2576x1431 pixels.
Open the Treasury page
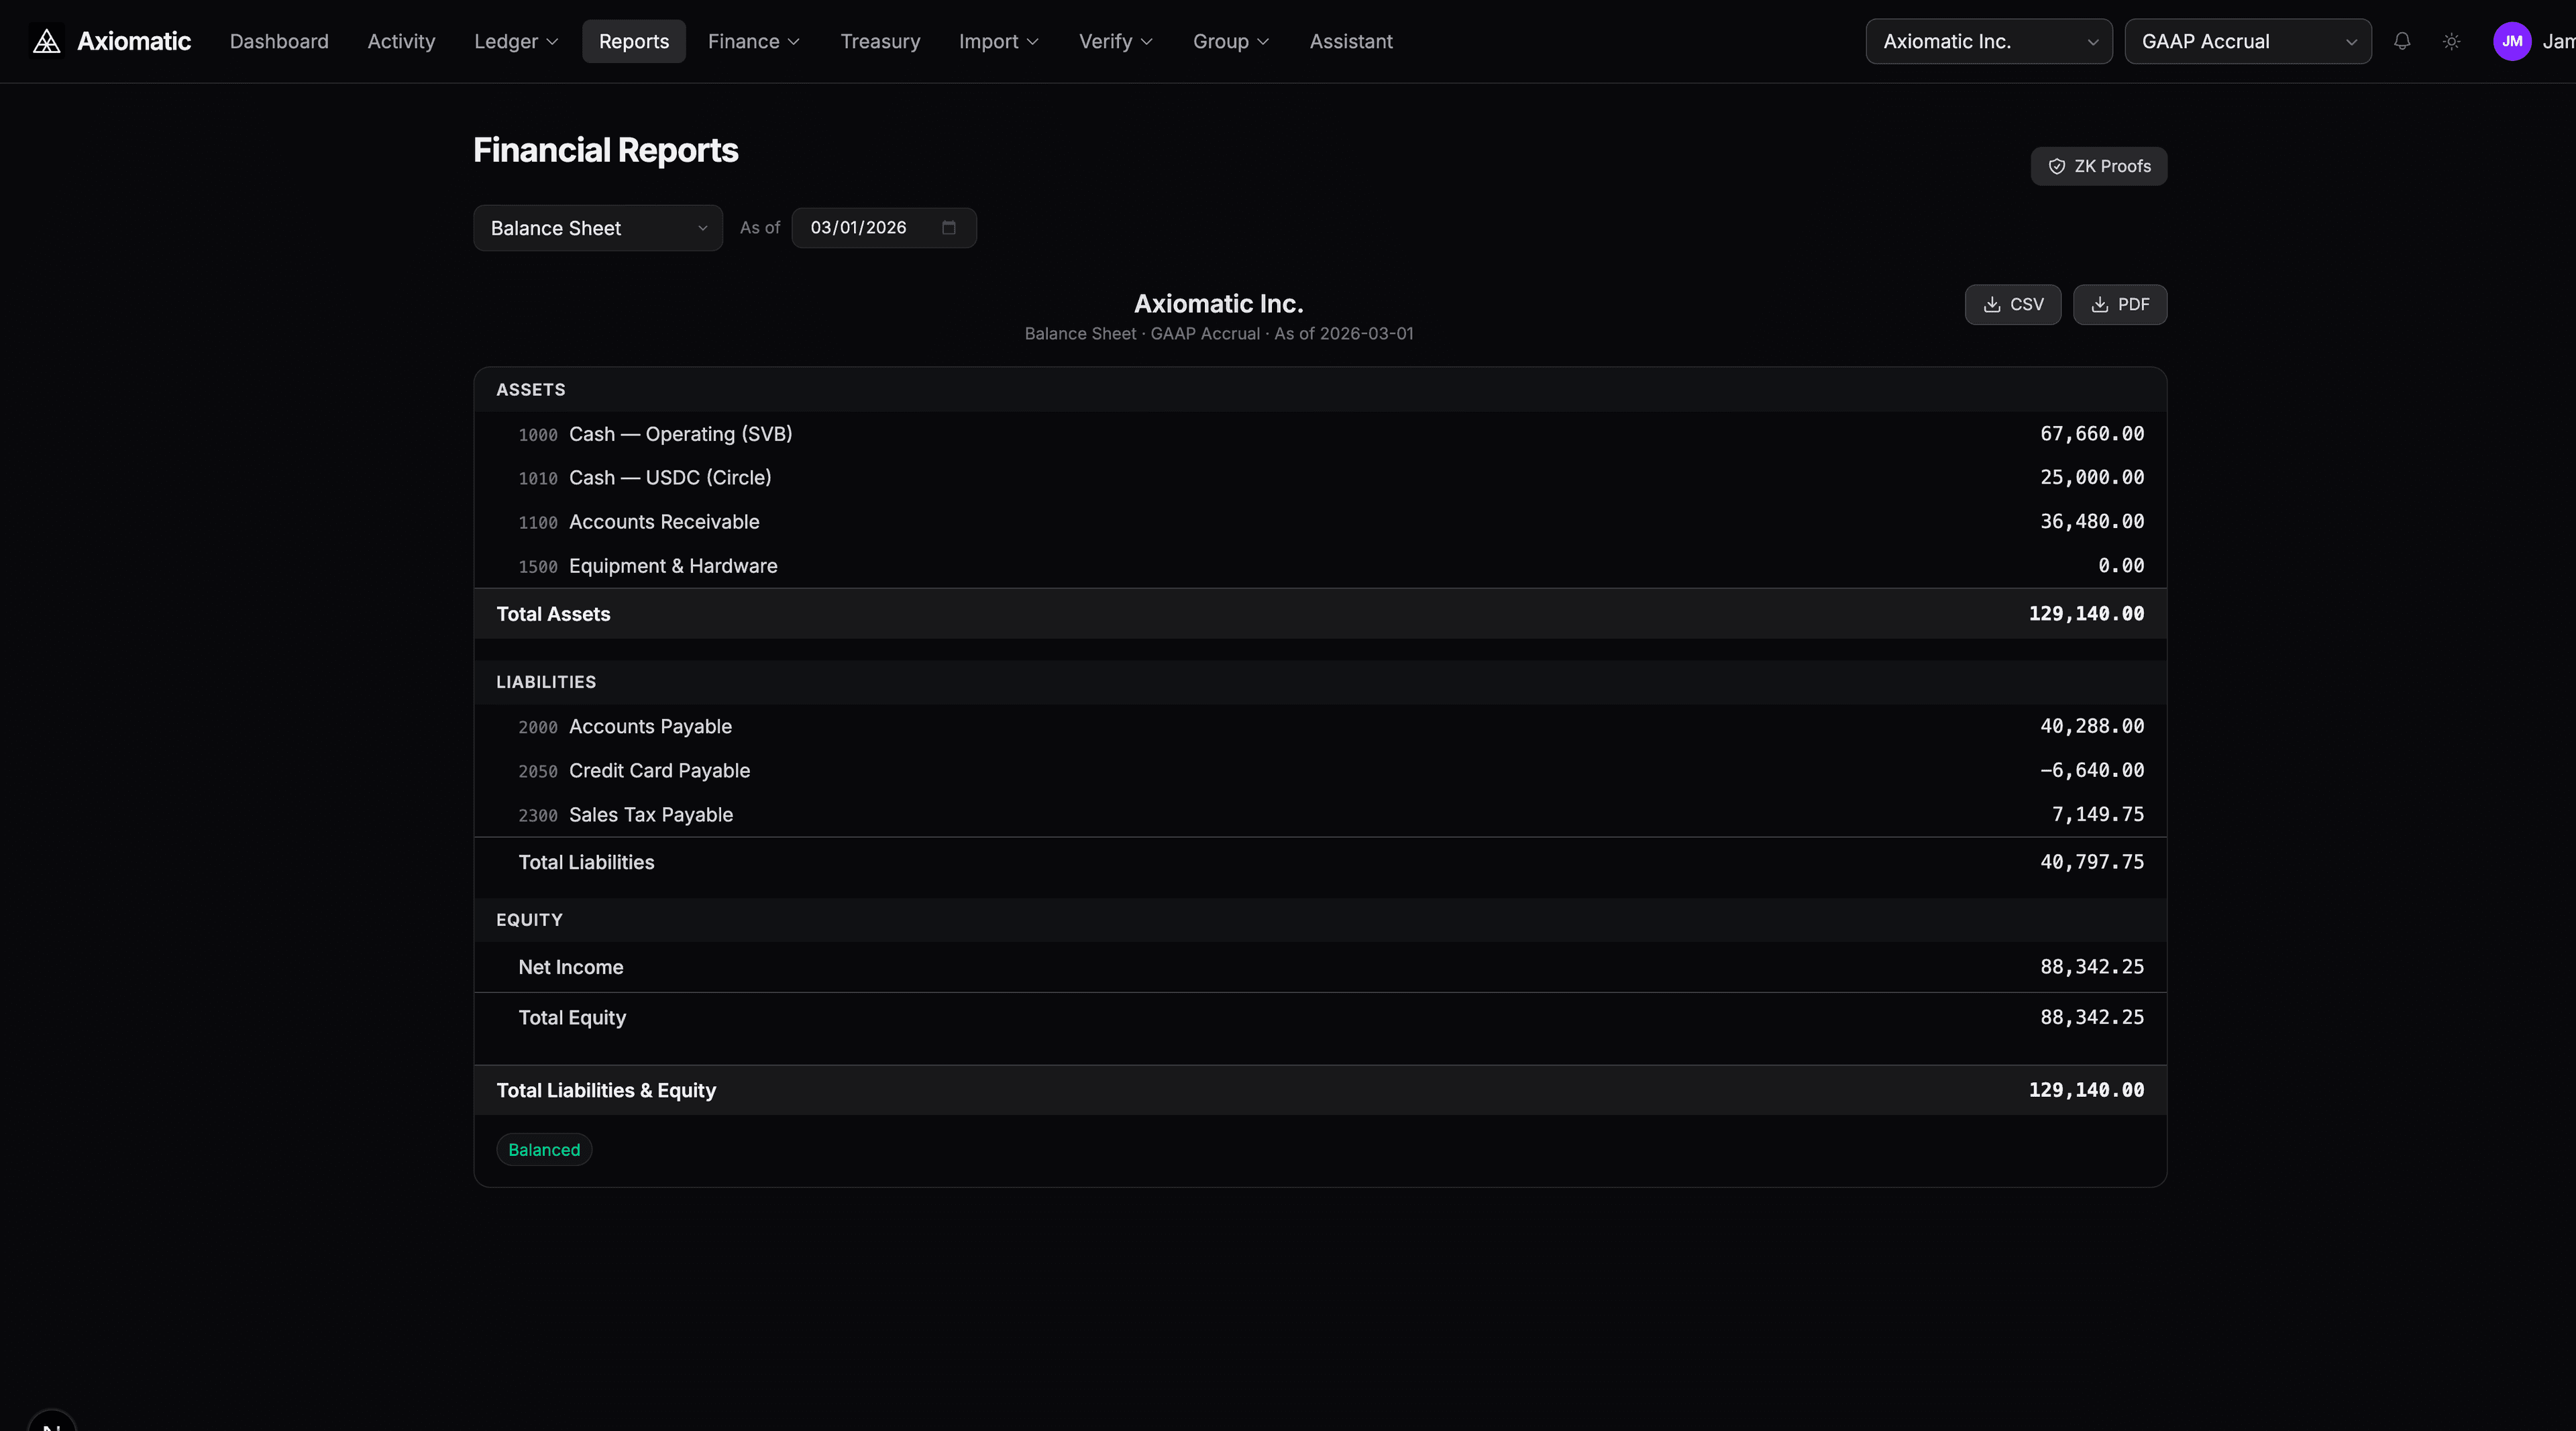click(x=879, y=41)
